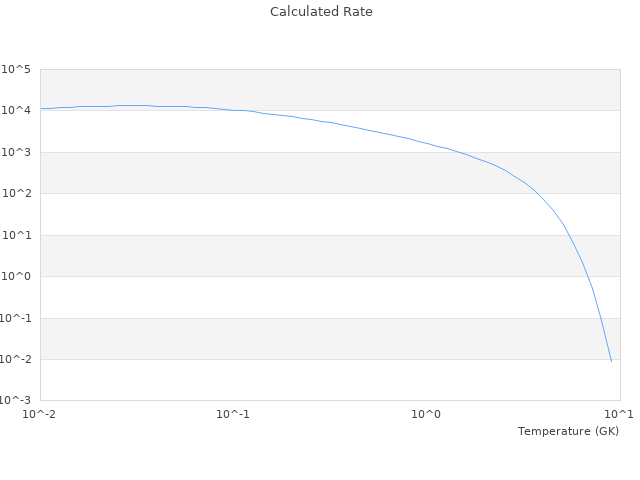The image size is (640, 480).
Task: Click the "Temperature (GK)" axis title
Action: click(x=568, y=431)
